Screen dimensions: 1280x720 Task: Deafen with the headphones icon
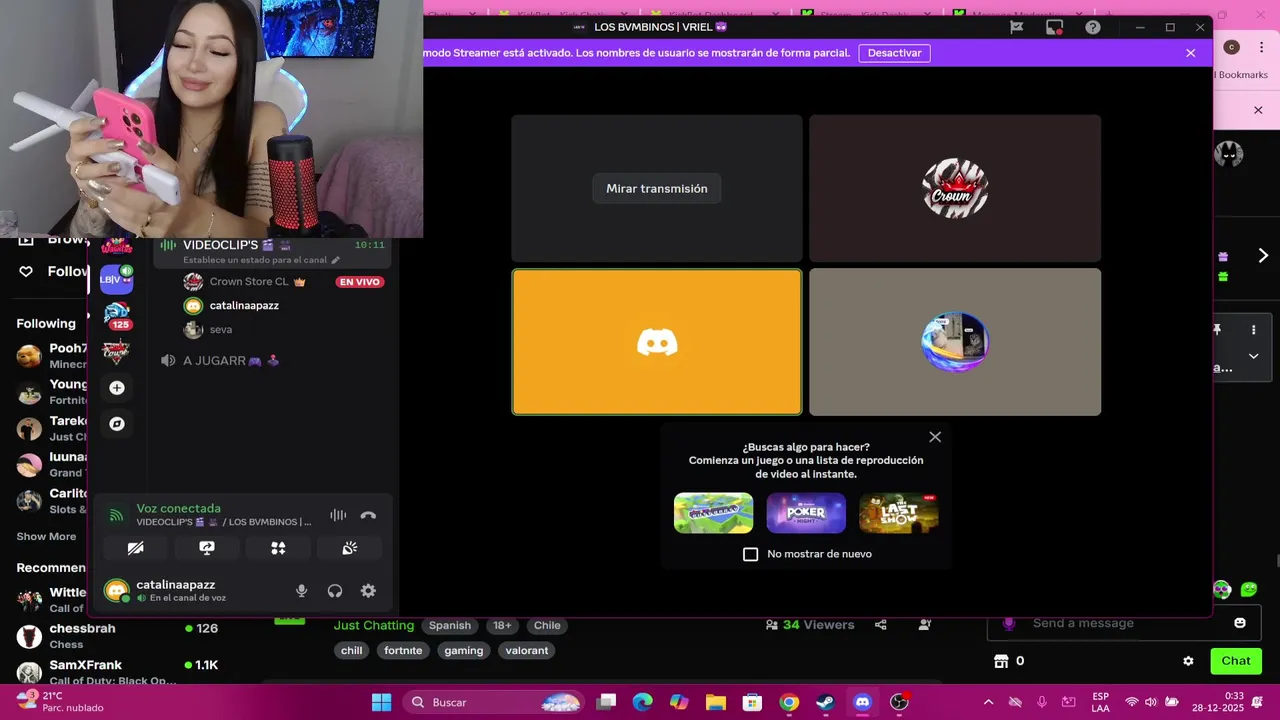(335, 591)
